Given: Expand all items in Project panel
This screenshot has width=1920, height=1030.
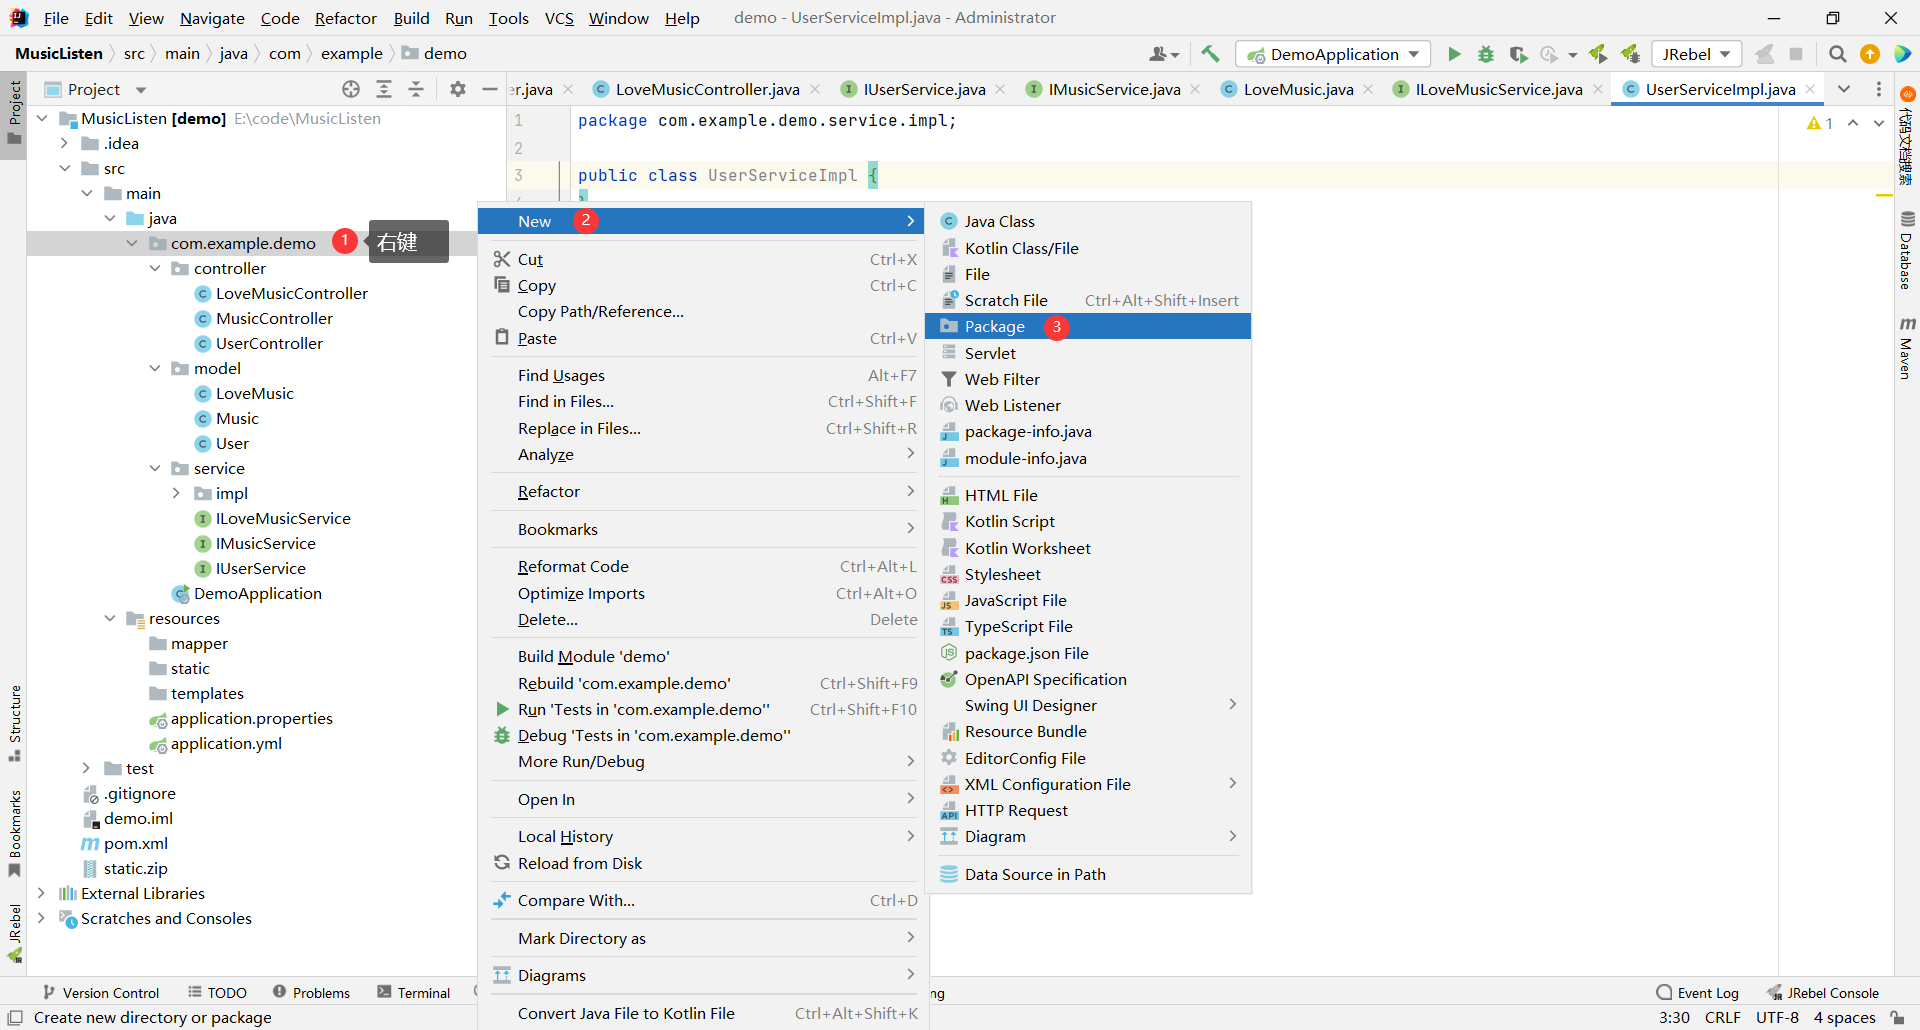Looking at the screenshot, I should click(384, 89).
